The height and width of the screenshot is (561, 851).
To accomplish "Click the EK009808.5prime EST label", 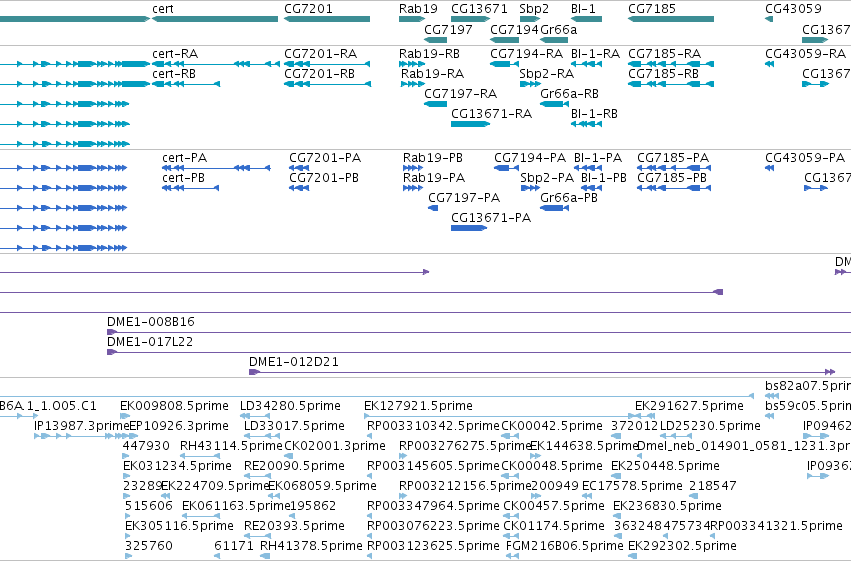I will [x=174, y=406].
